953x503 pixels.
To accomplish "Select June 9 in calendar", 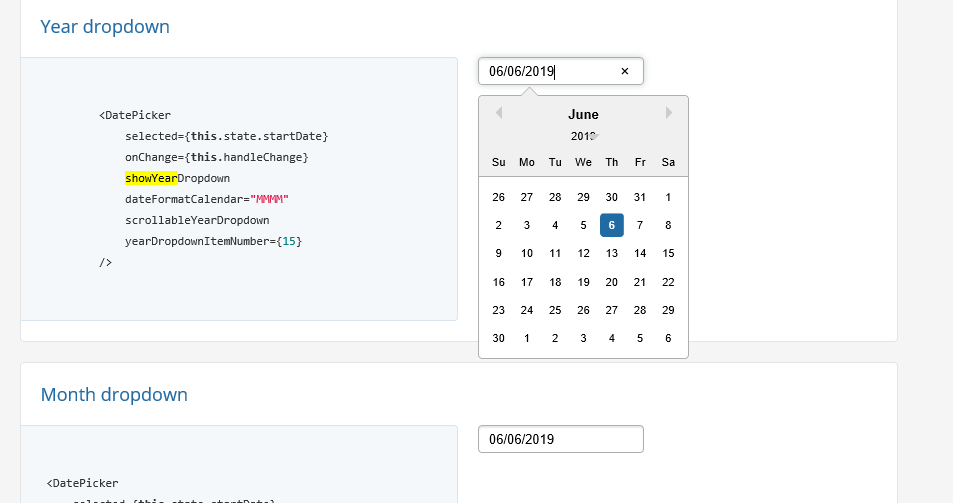I will (498, 253).
